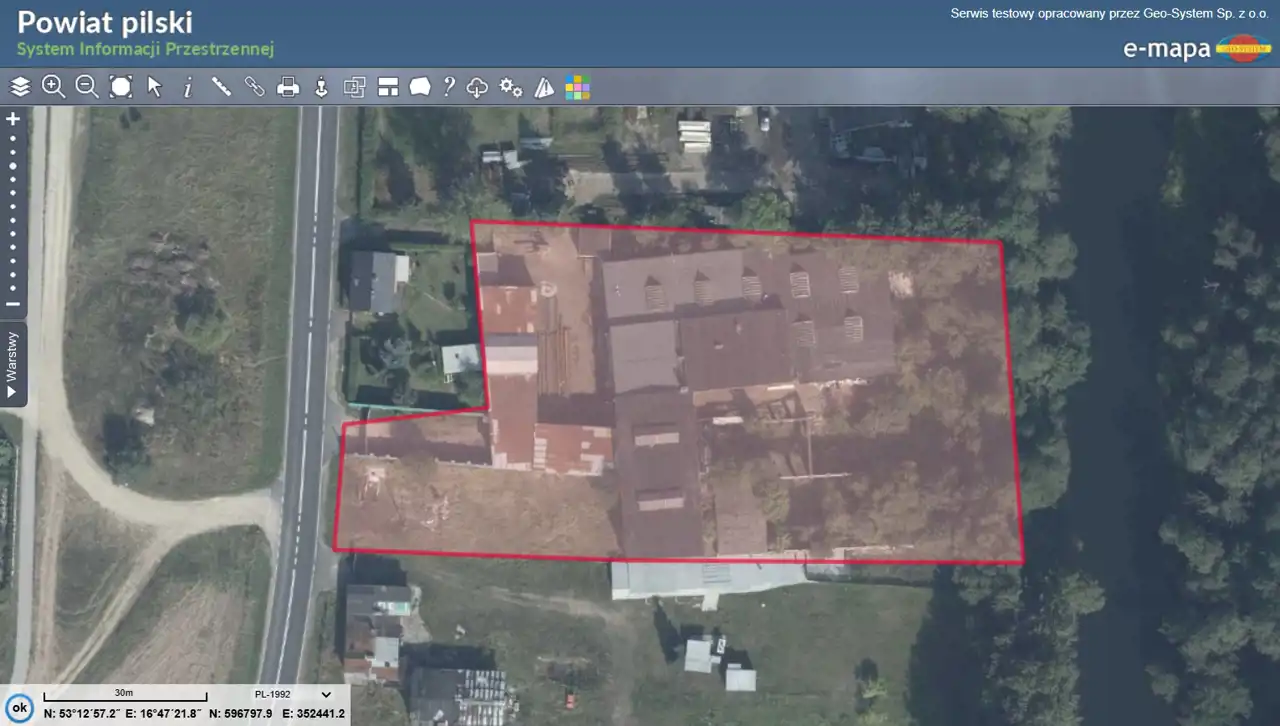
Task: Print the map using printer icon
Action: (x=288, y=87)
